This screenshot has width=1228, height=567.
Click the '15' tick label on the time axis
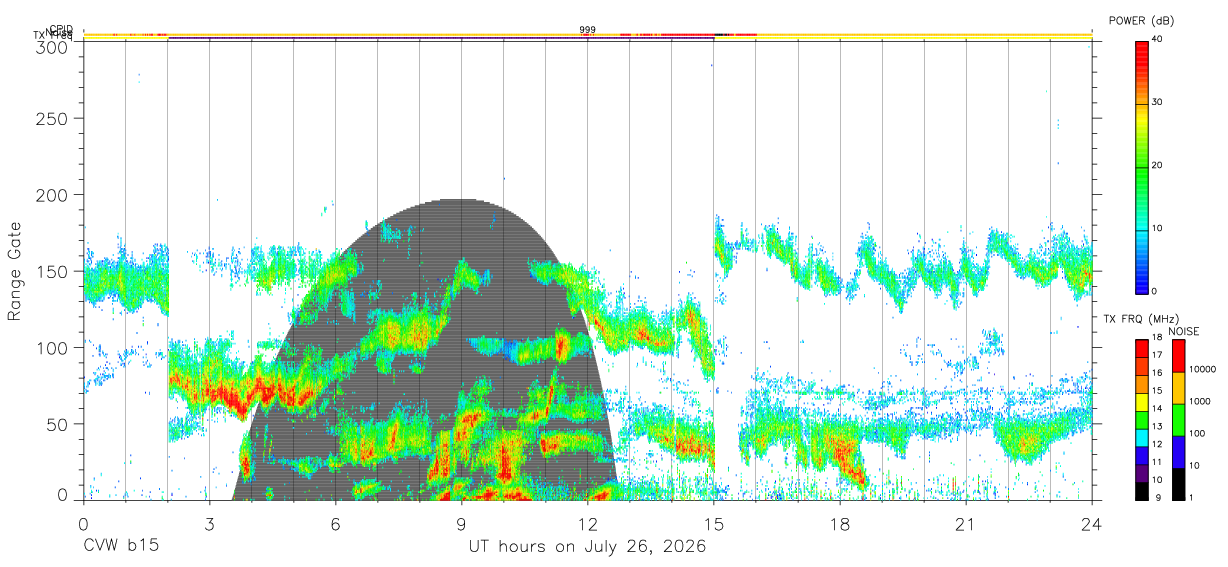[x=713, y=524]
